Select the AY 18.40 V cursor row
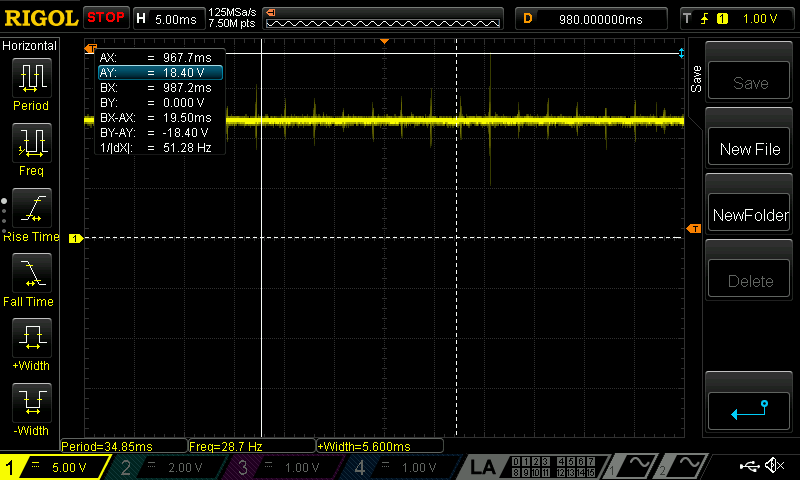Screen dimensions: 800x480 point(159,73)
